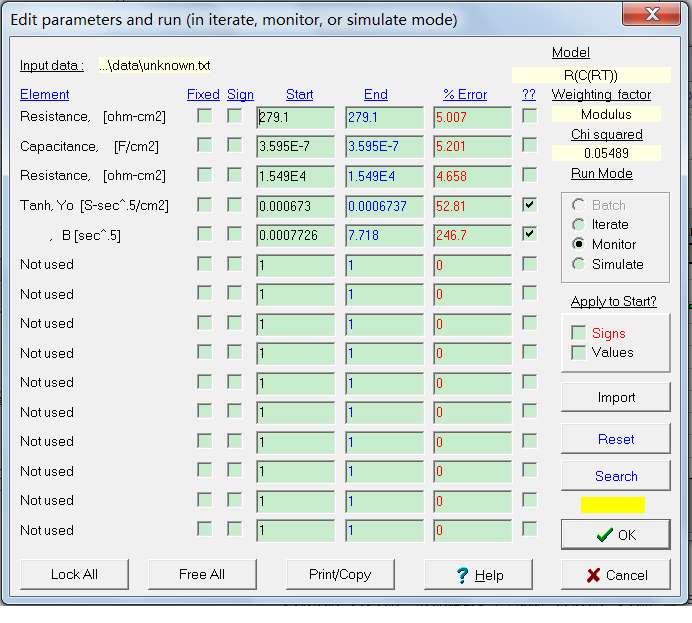Click the Weighting factor value Modulus

(x=606, y=114)
